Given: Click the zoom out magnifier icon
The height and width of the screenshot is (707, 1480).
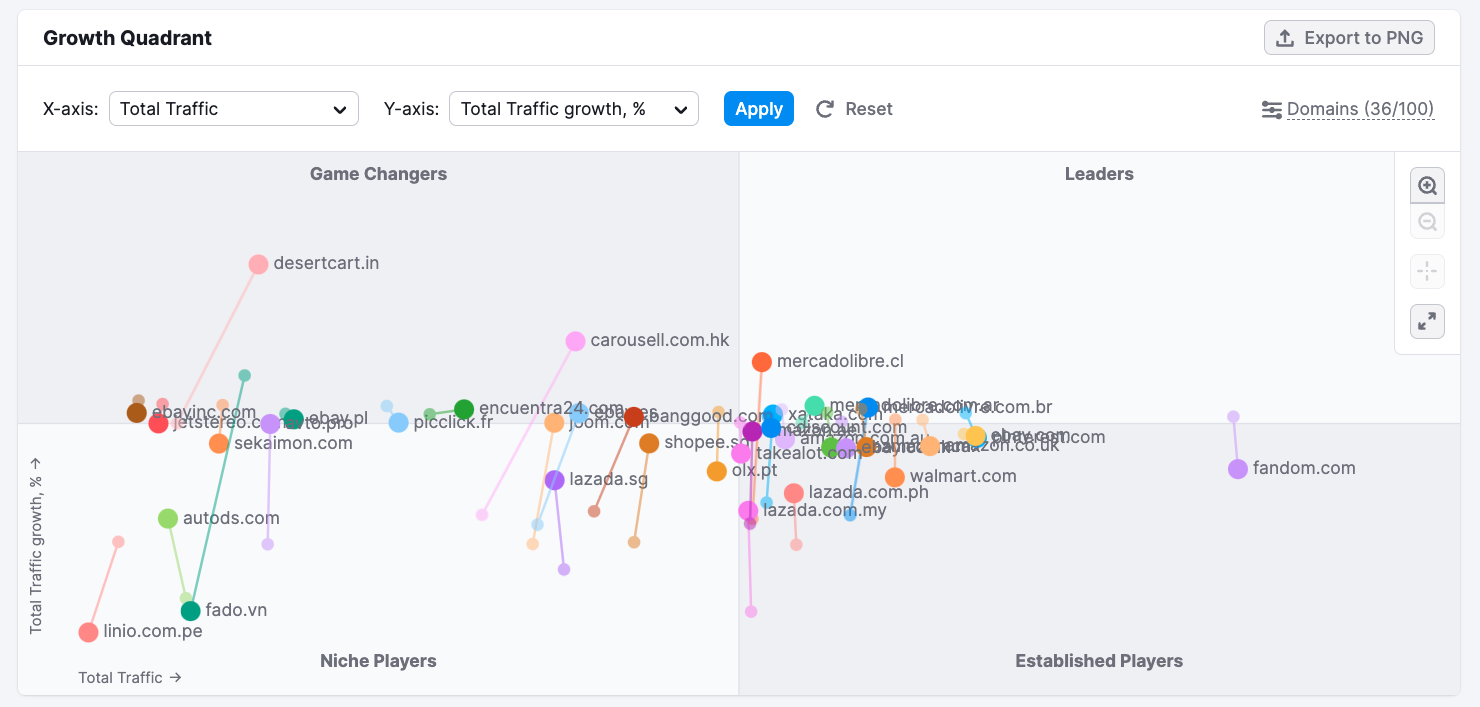Looking at the screenshot, I should 1427,221.
